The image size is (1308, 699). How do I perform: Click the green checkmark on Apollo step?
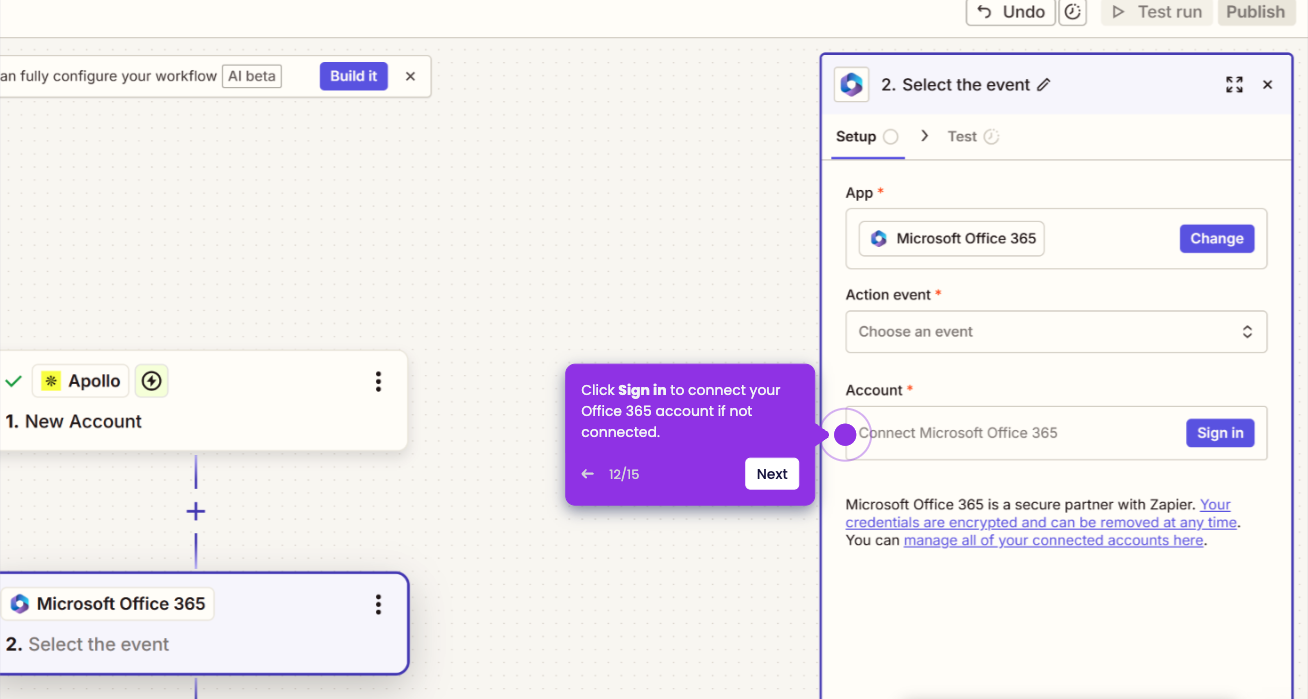pyautogui.click(x=13, y=381)
